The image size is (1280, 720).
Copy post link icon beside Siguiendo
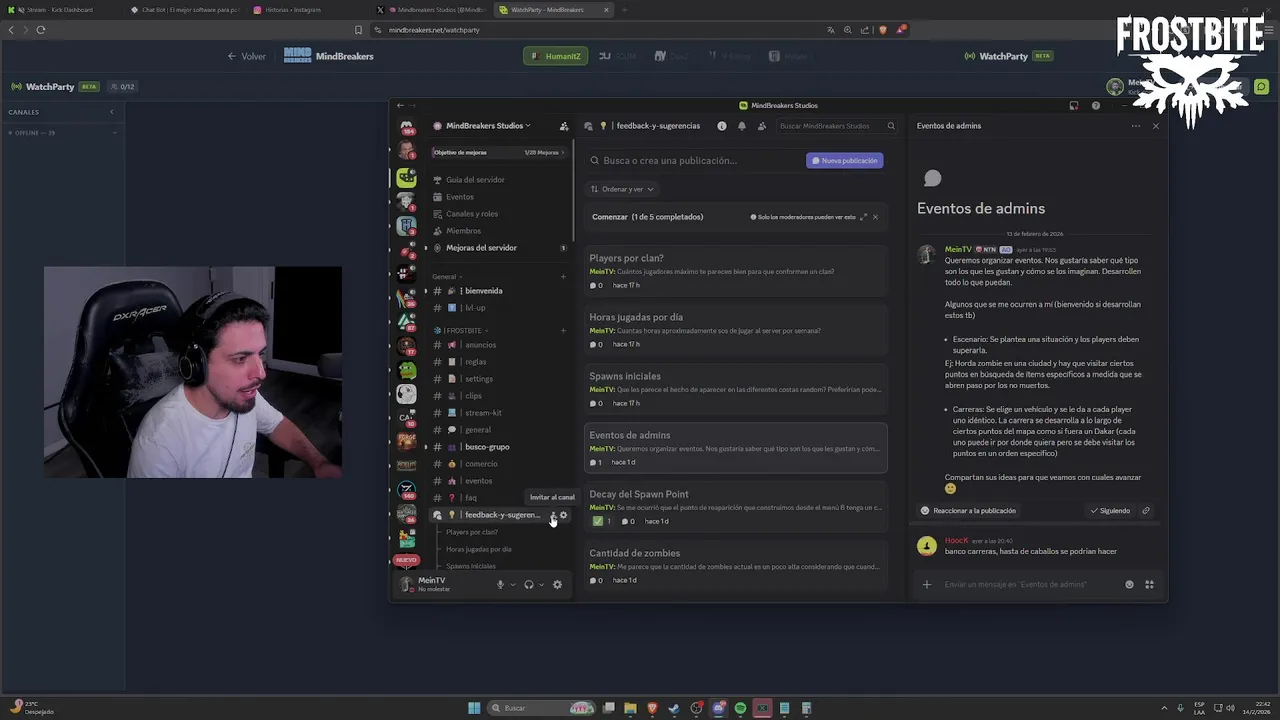point(1146,511)
